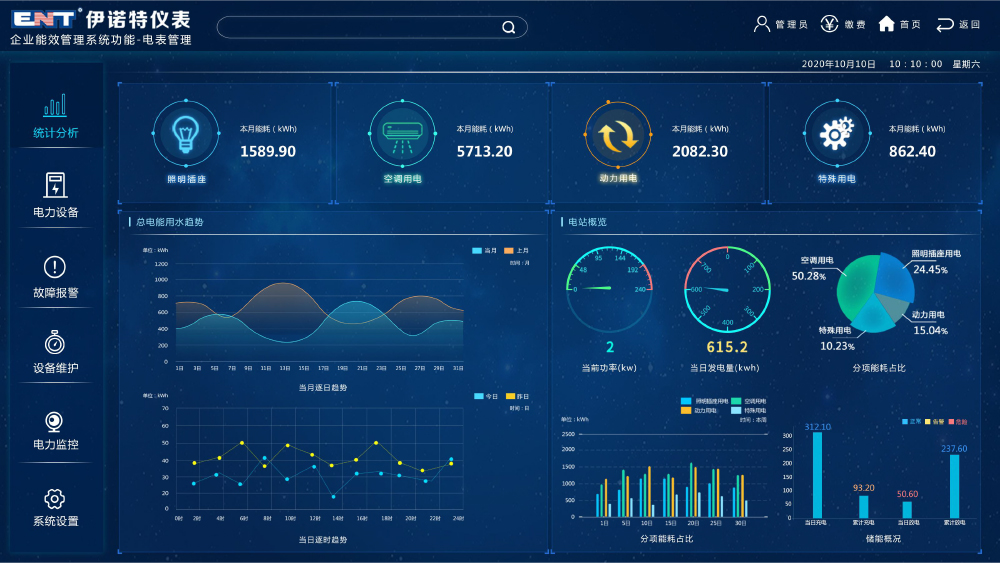Open the 故障报警 fault alarm icon

tap(55, 266)
